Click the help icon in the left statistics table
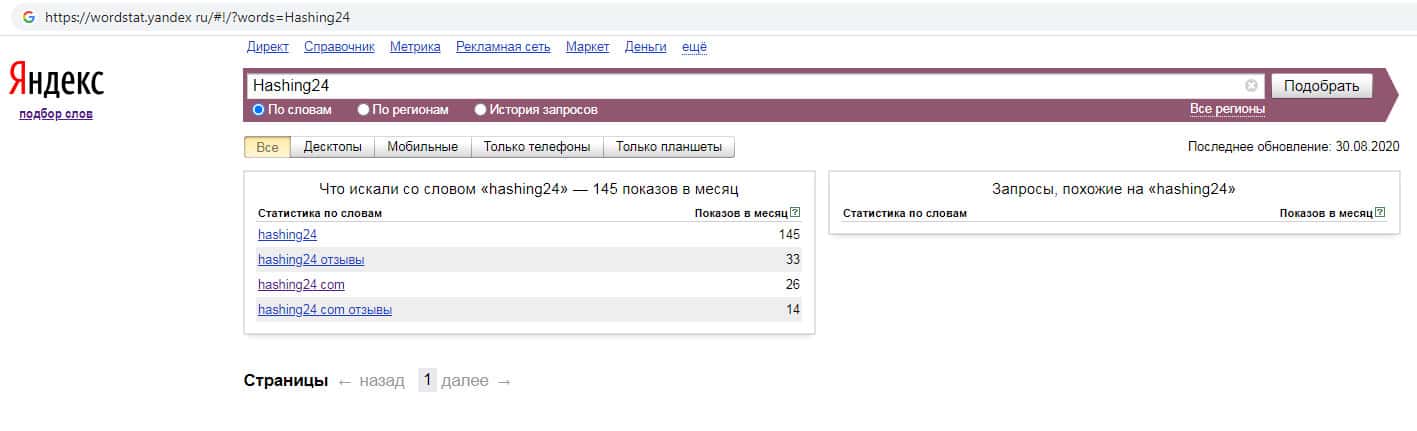 [x=795, y=213]
